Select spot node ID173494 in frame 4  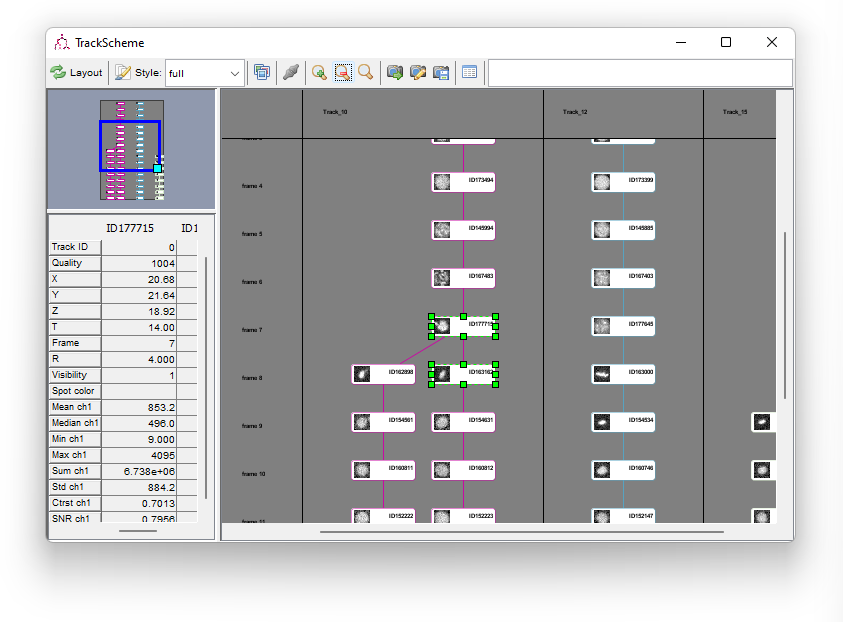[x=463, y=182]
